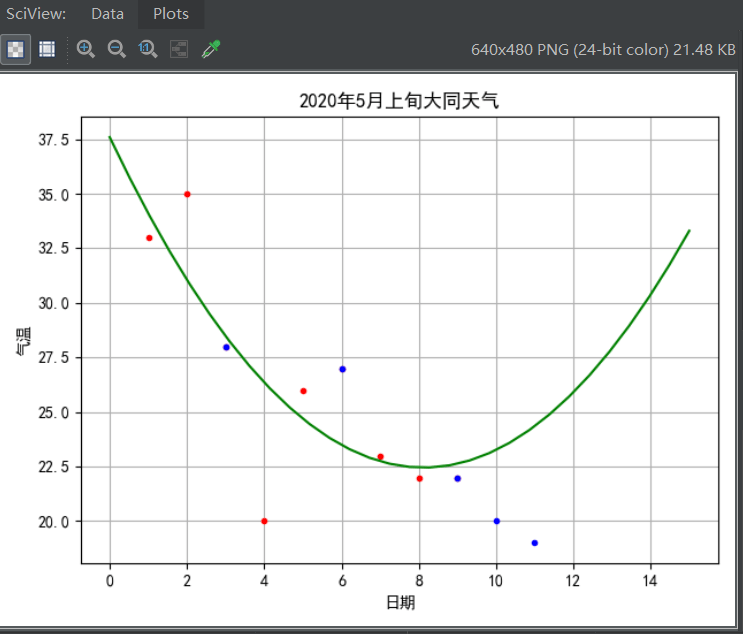Toggle the grid lines display icon

(x=47, y=49)
